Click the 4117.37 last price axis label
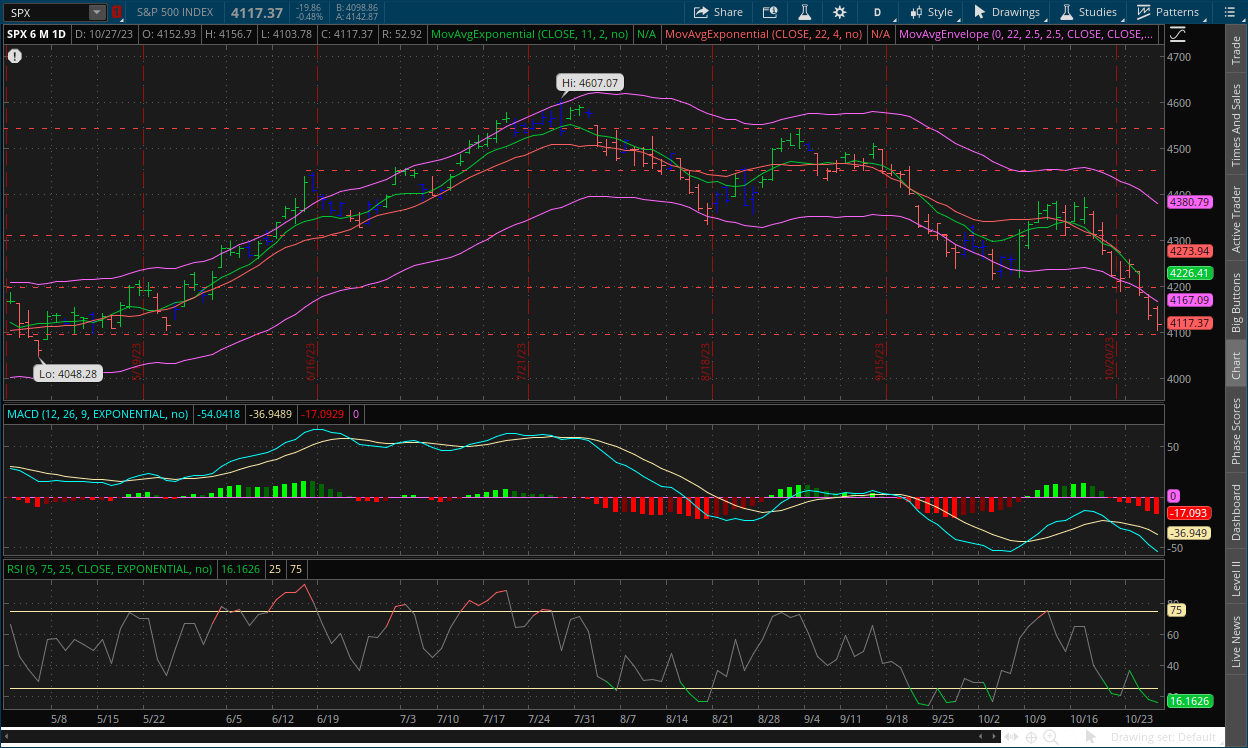Image resolution: width=1248 pixels, height=748 pixels. click(1189, 323)
